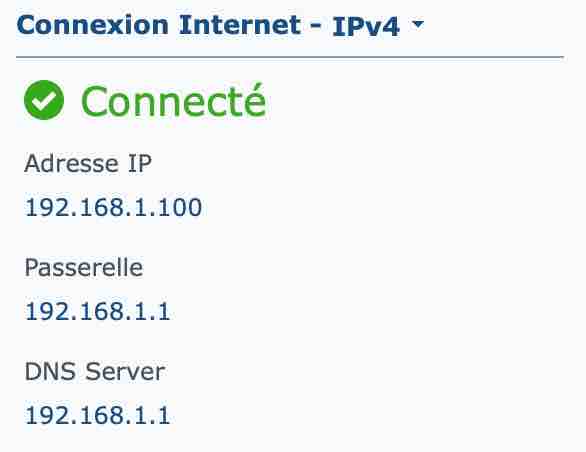This screenshot has width=586, height=452.
Task: Select the gateway address under Passerelle
Action: tap(97, 311)
